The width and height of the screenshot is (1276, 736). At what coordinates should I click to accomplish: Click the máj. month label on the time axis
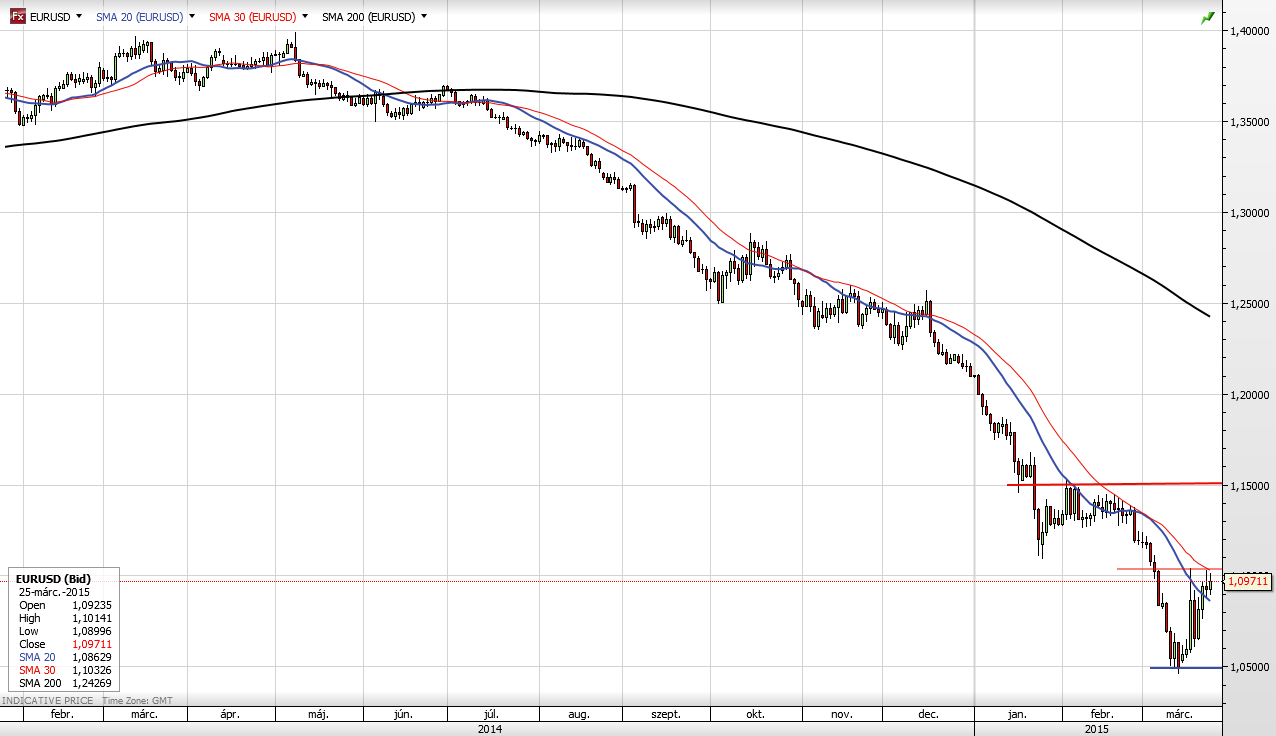point(319,715)
